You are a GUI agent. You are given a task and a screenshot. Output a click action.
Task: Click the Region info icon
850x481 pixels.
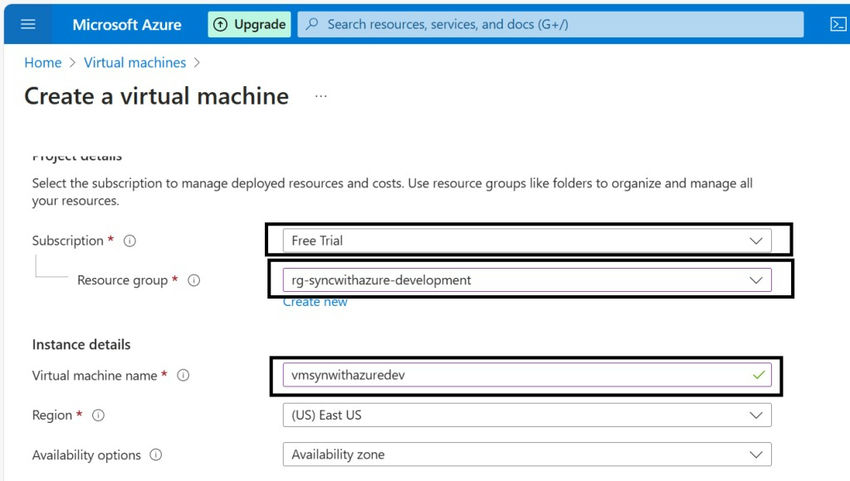pyautogui.click(x=98, y=415)
